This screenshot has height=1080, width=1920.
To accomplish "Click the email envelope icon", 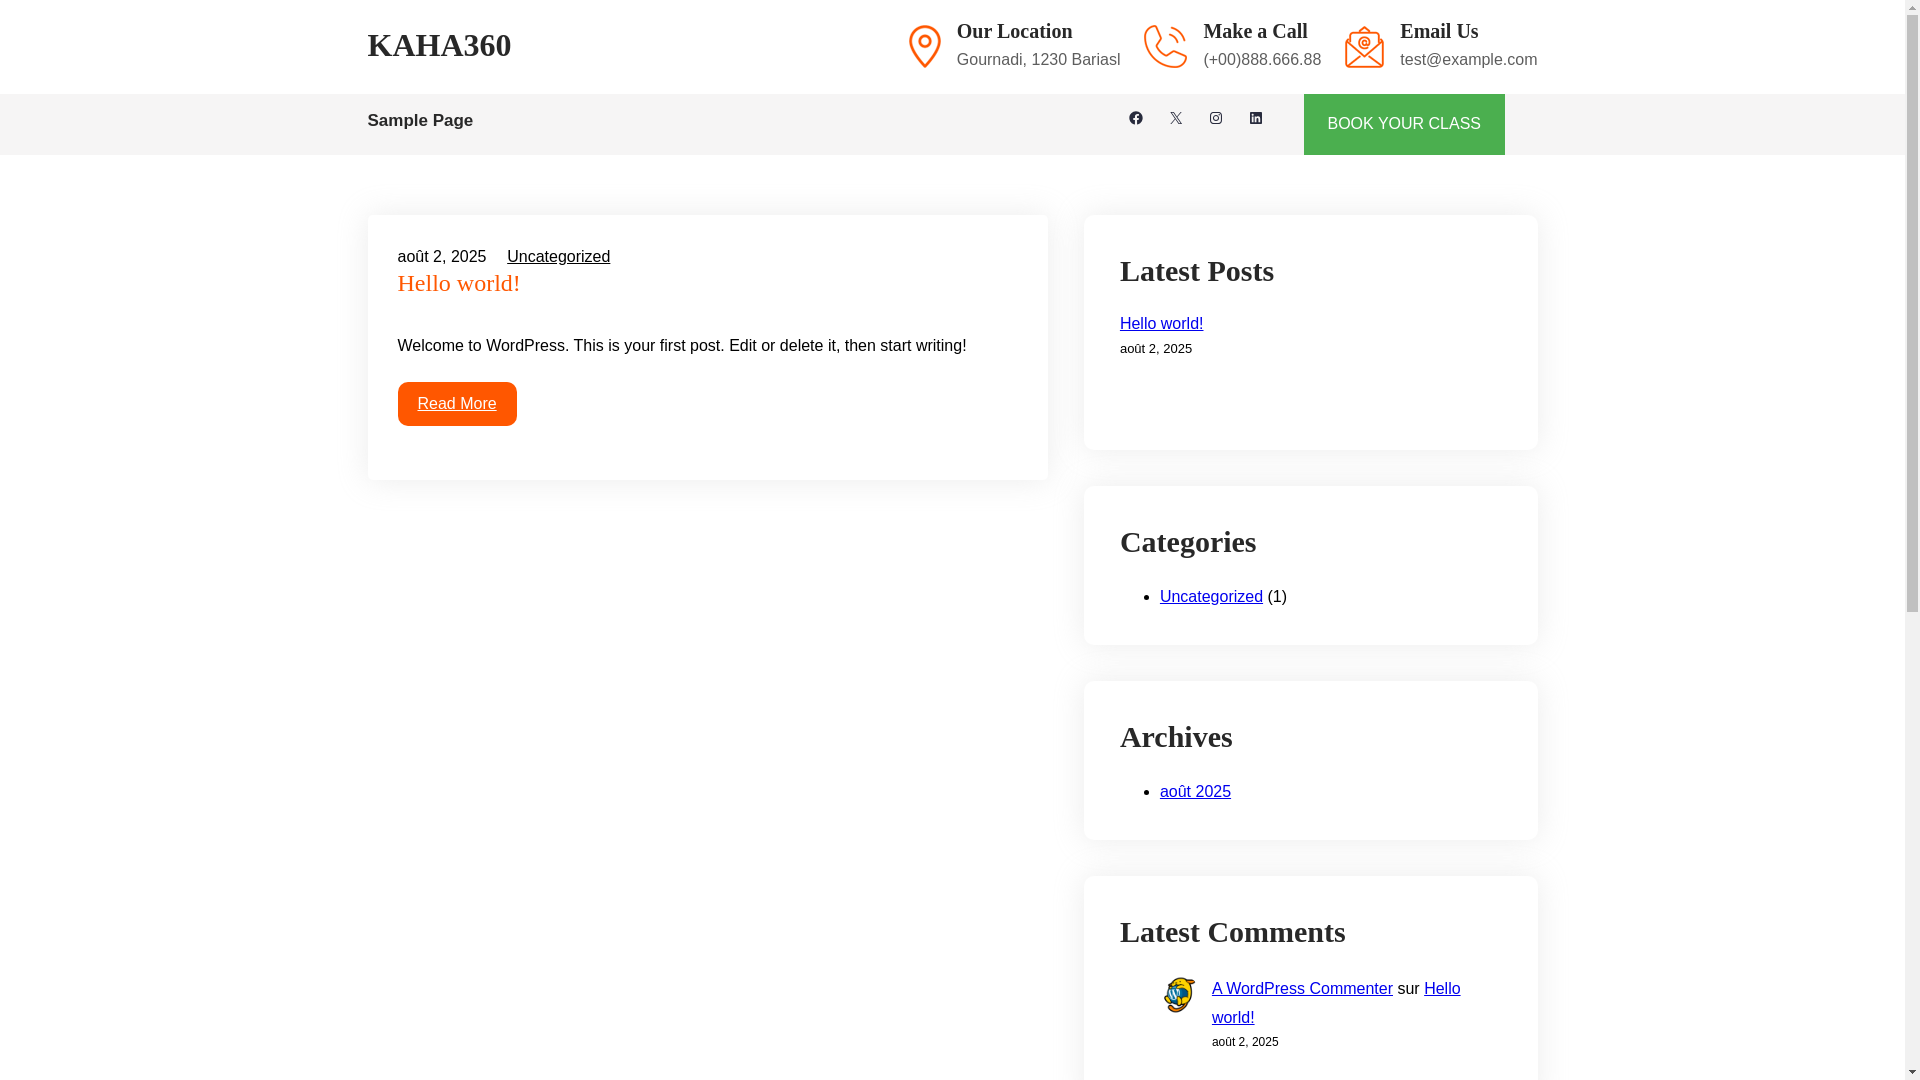I will pyautogui.click(x=1364, y=46).
